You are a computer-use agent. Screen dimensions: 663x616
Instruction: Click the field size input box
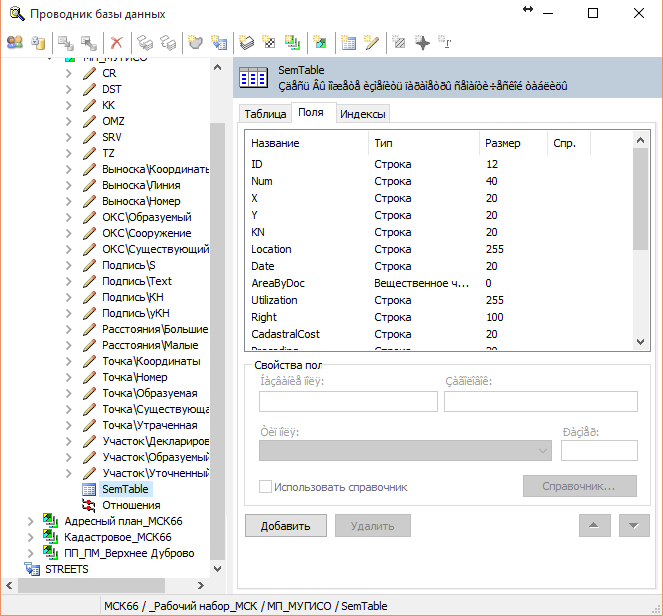click(x=599, y=451)
